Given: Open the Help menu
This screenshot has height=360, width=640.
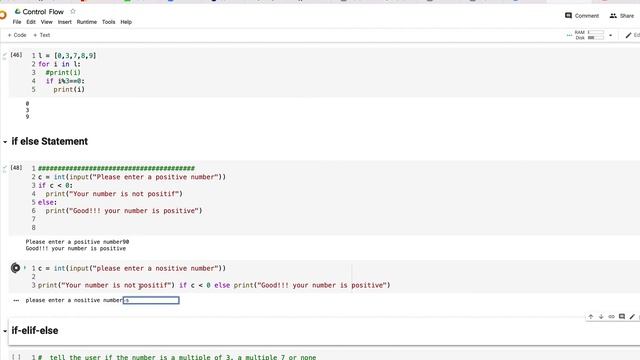Looking at the screenshot, I should [x=126, y=22].
